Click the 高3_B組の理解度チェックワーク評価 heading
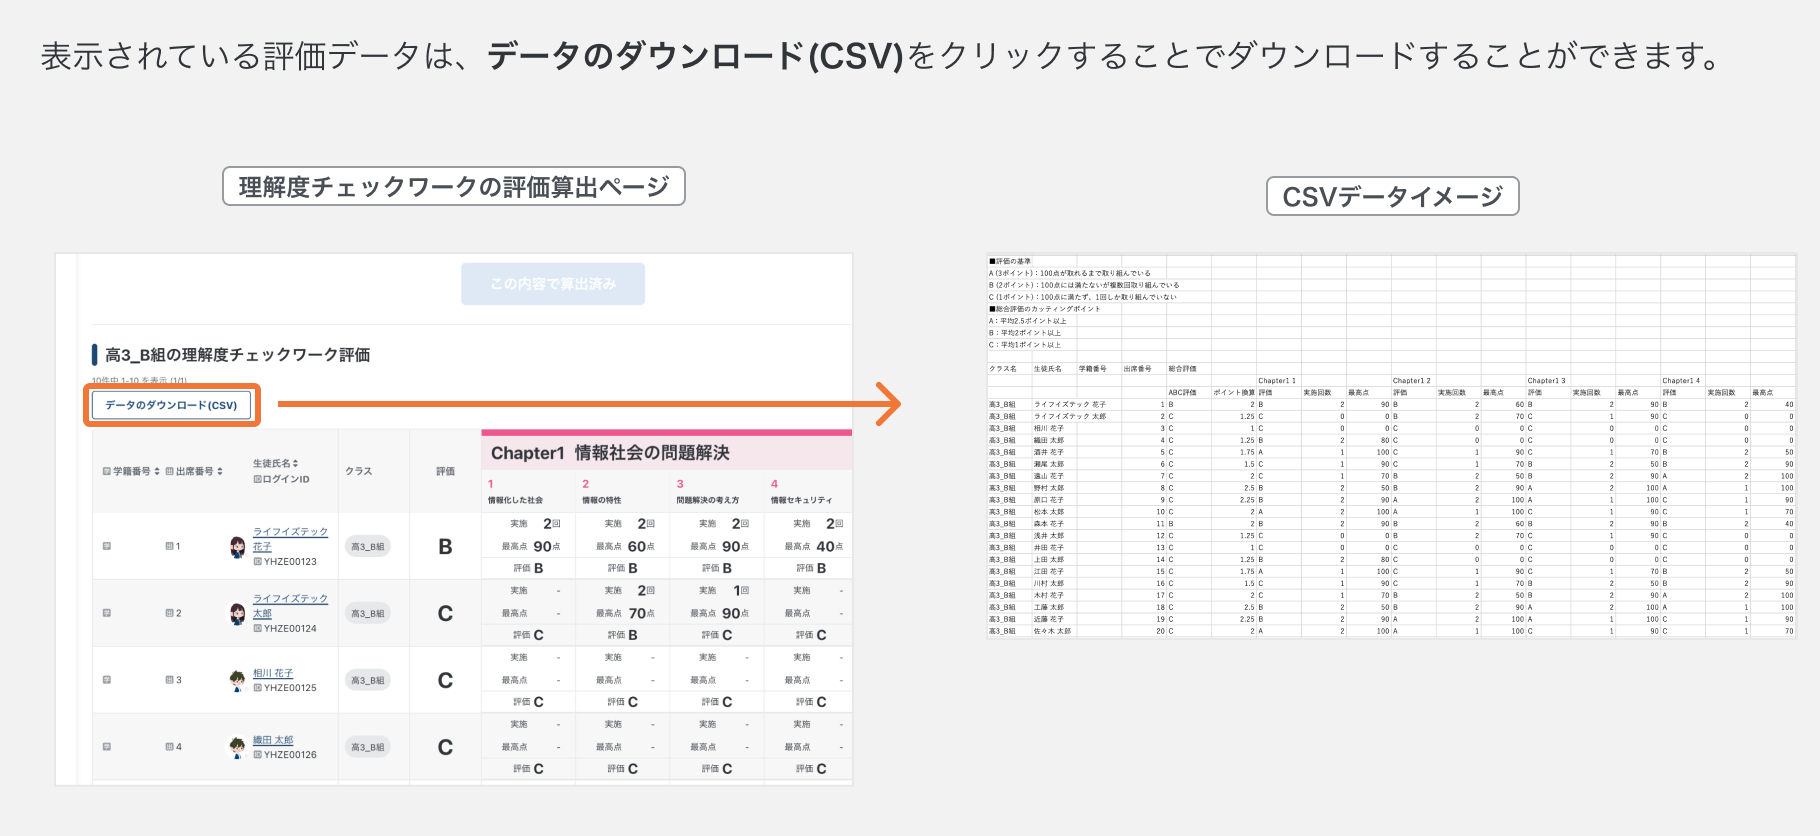 click(x=238, y=355)
